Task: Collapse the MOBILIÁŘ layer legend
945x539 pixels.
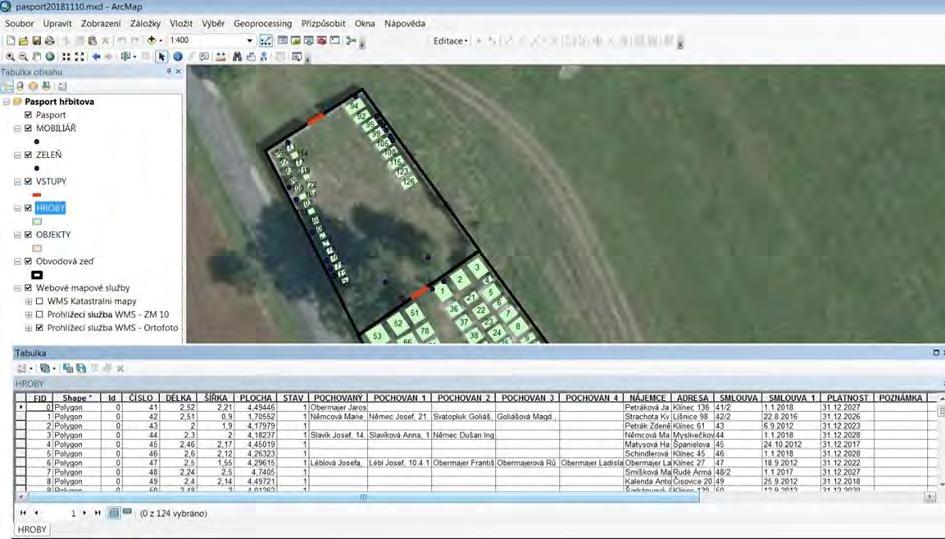Action: pos(17,128)
